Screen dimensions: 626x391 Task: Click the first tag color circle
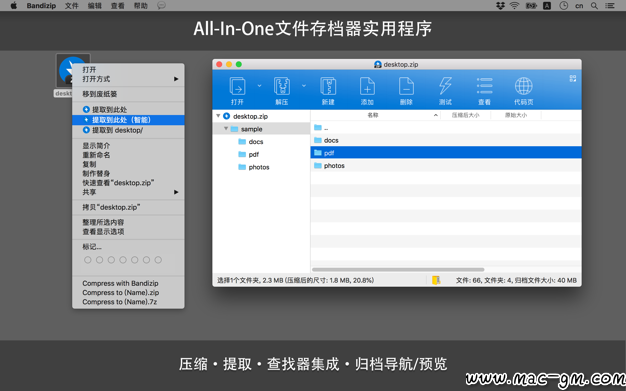(x=88, y=260)
